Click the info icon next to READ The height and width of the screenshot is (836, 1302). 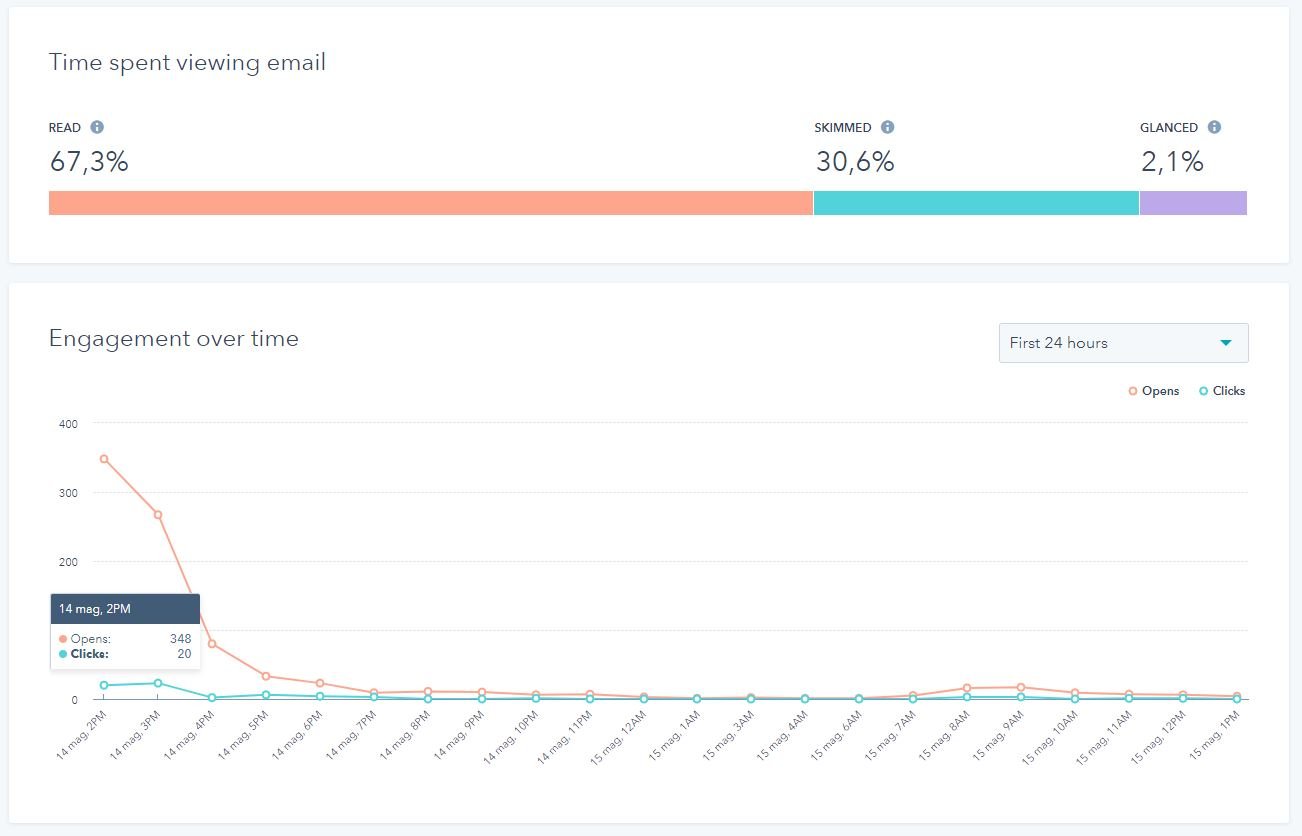pyautogui.click(x=97, y=127)
